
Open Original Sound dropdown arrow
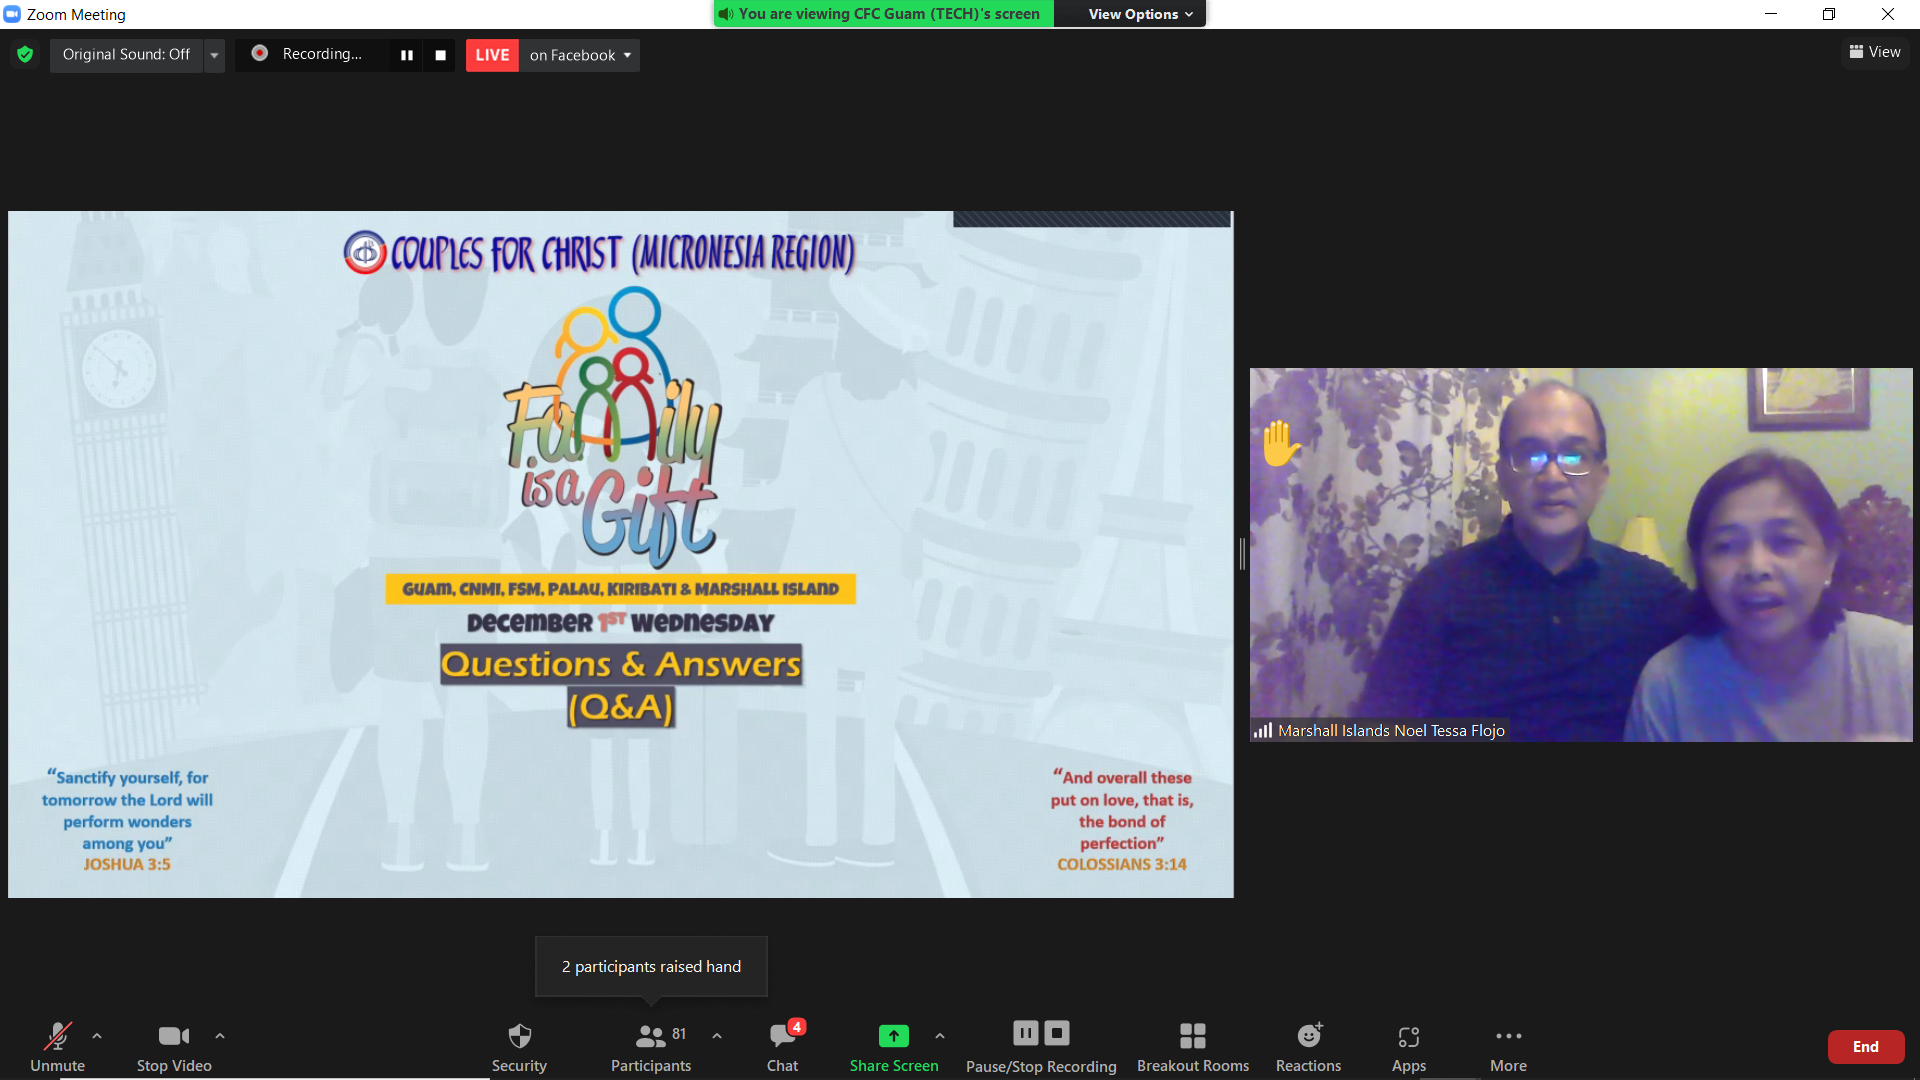214,55
